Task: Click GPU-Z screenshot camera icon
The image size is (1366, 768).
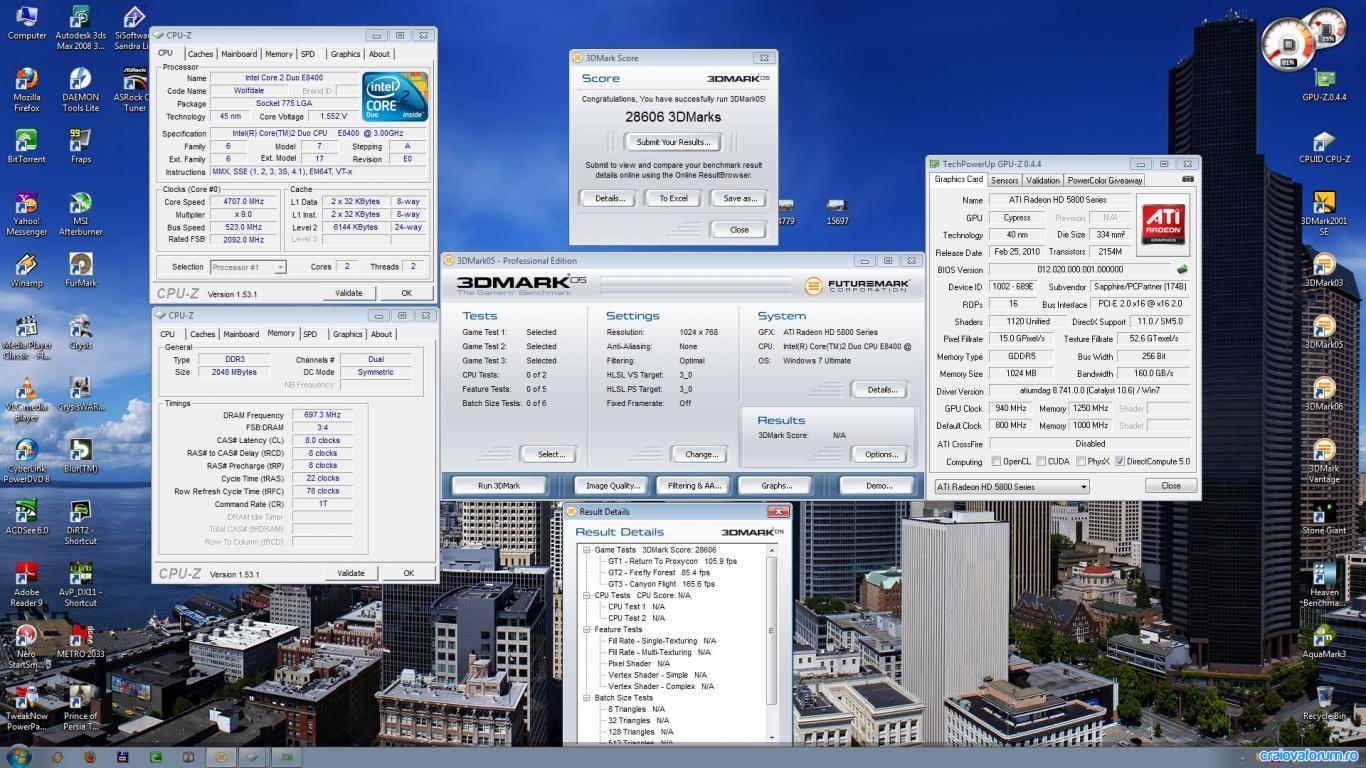Action: coord(1188,180)
